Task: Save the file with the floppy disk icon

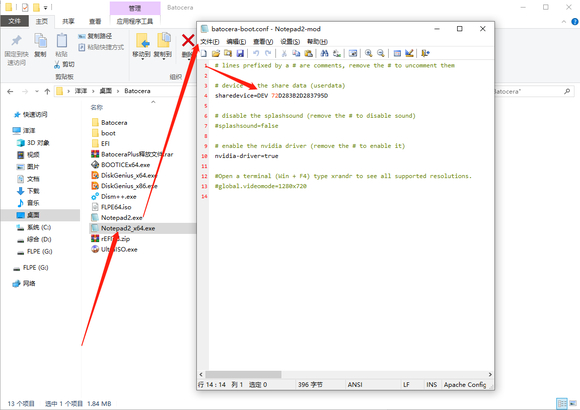Action: coord(240,54)
